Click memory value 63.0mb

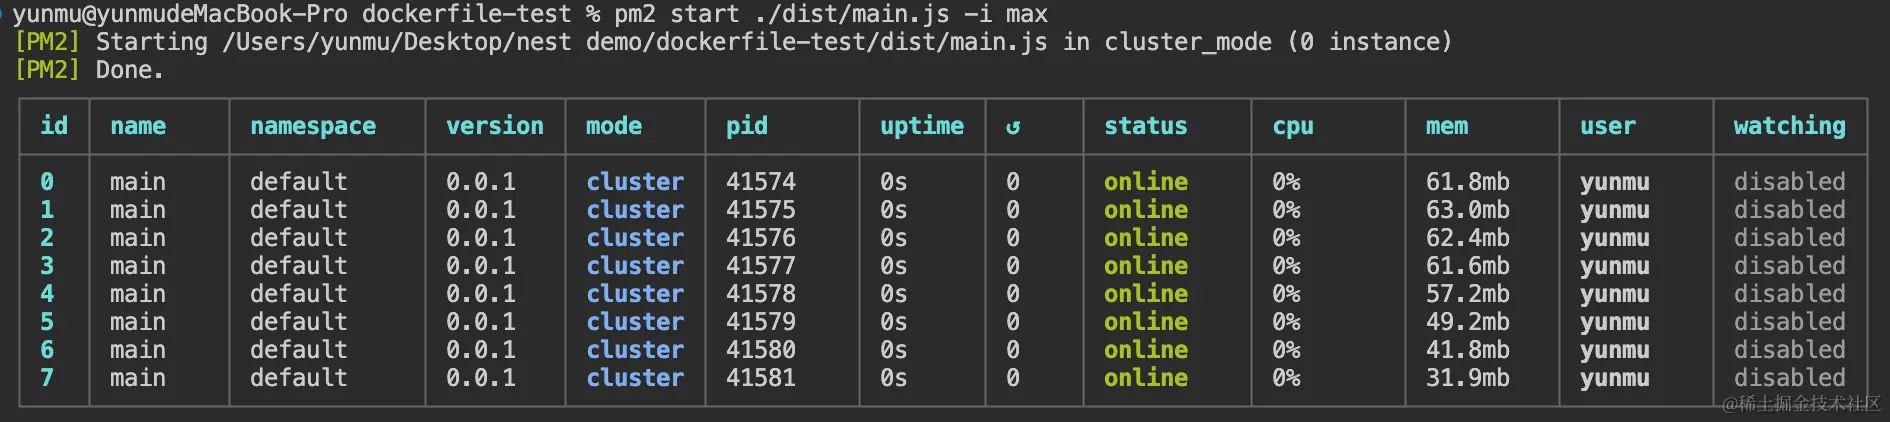[x=1468, y=210]
